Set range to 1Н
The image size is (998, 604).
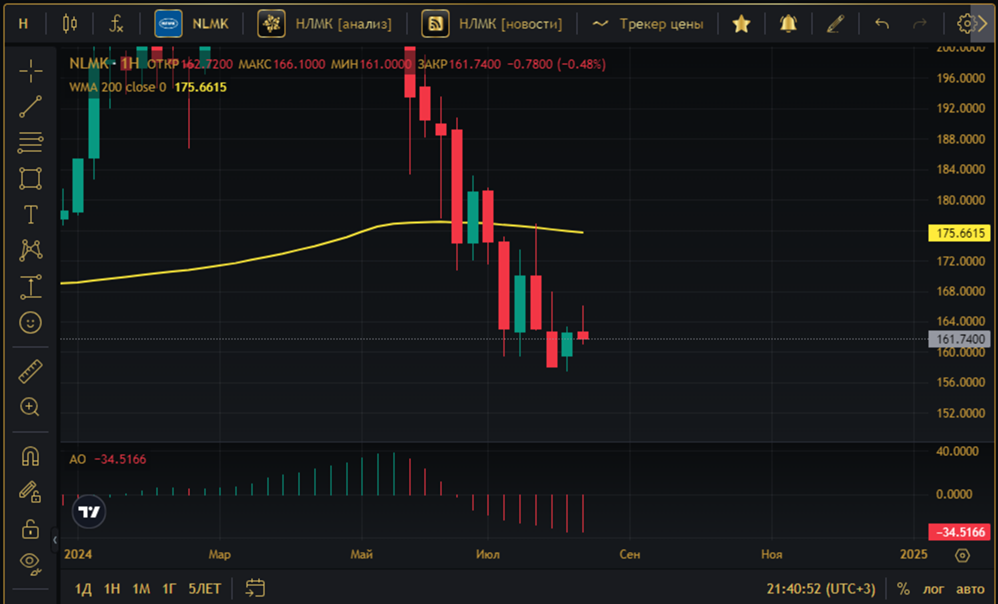point(112,589)
